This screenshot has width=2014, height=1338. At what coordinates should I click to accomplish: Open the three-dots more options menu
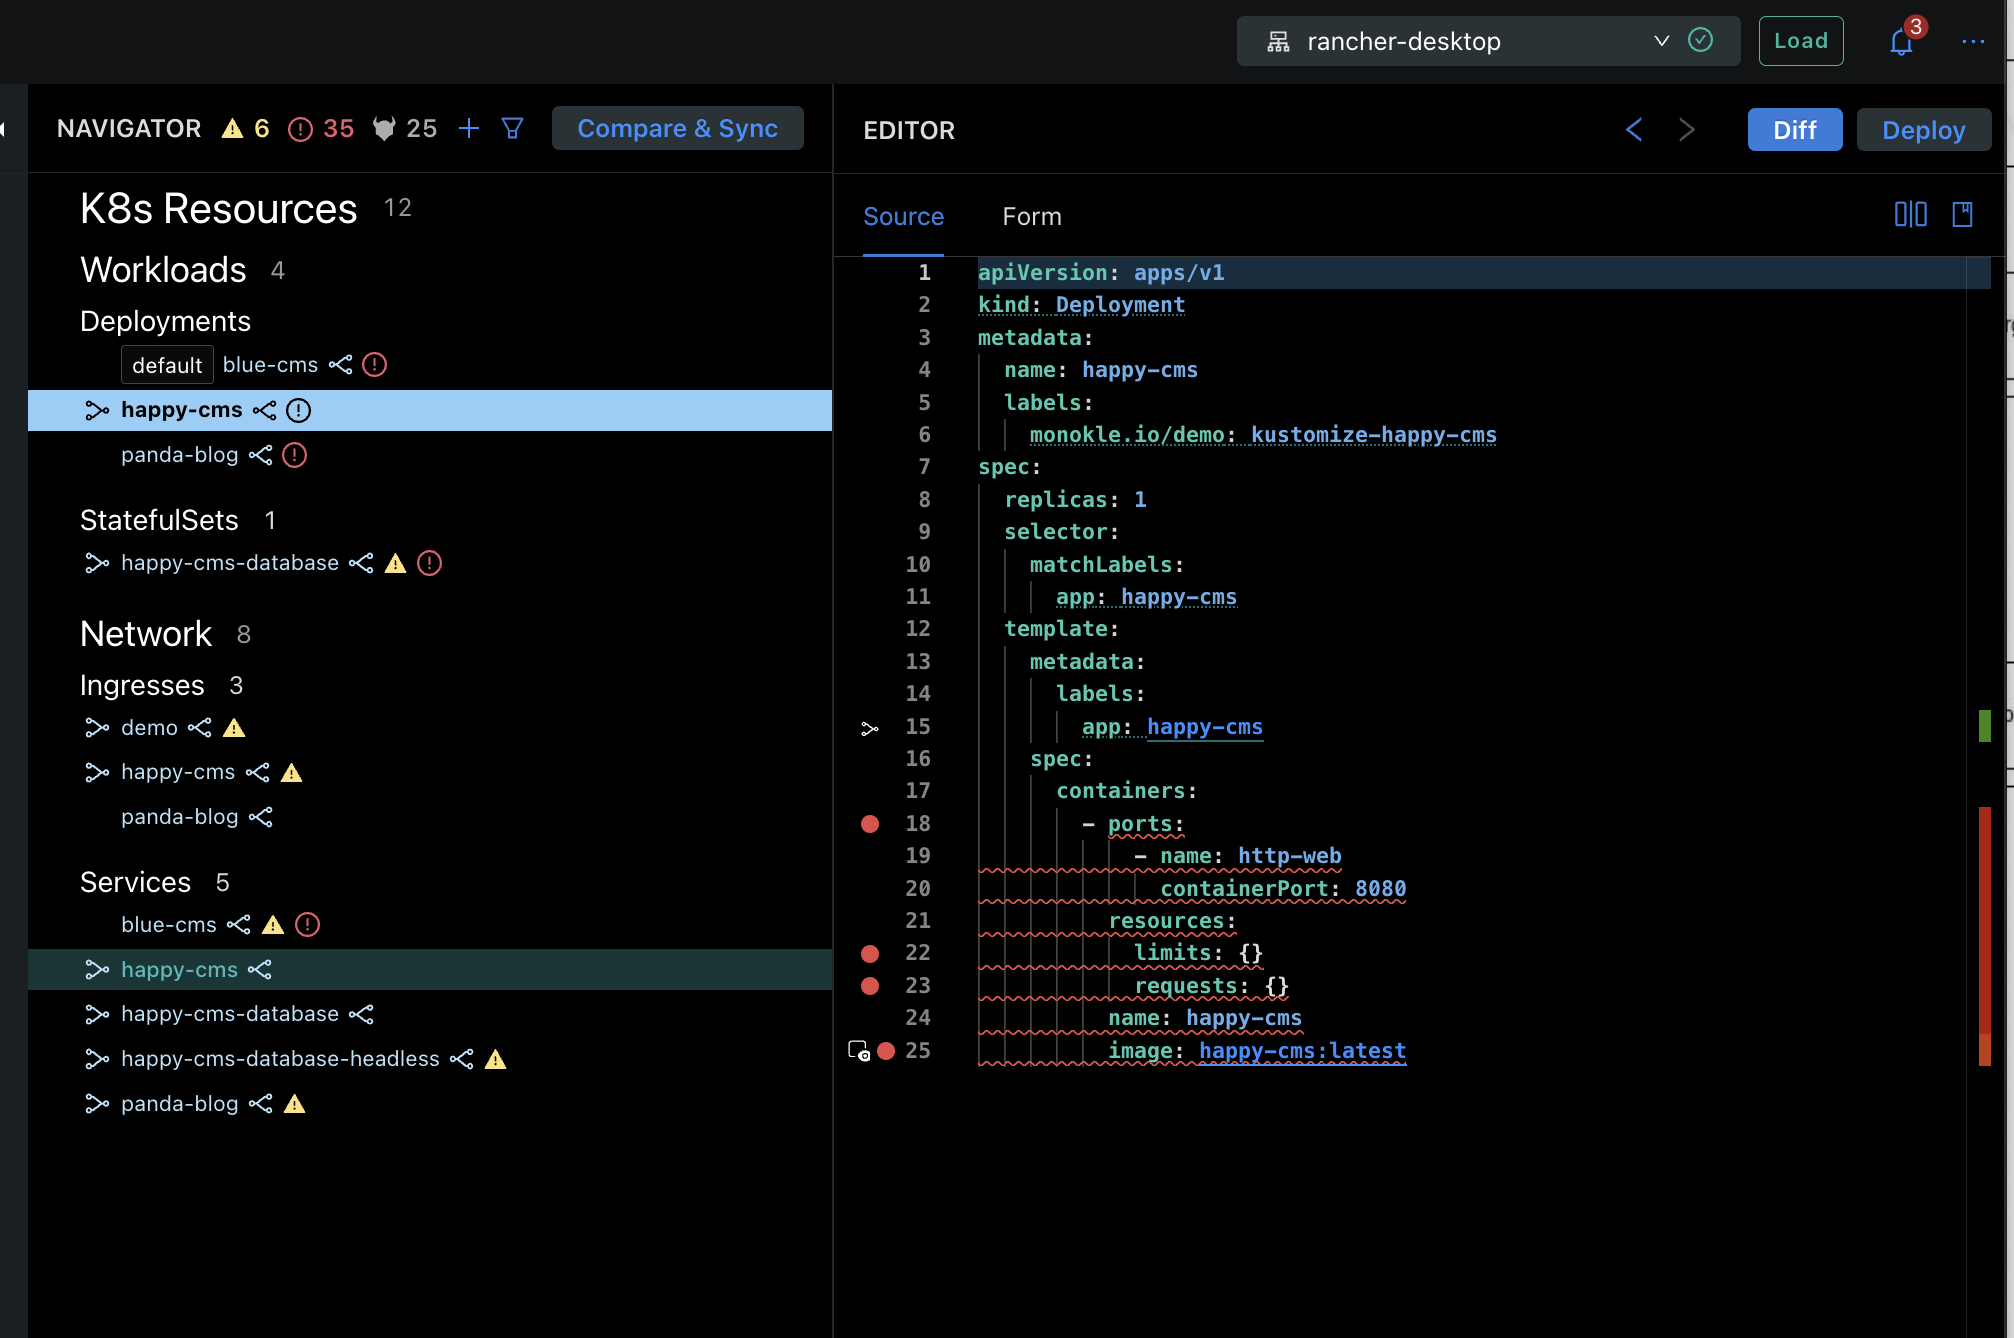[1972, 42]
